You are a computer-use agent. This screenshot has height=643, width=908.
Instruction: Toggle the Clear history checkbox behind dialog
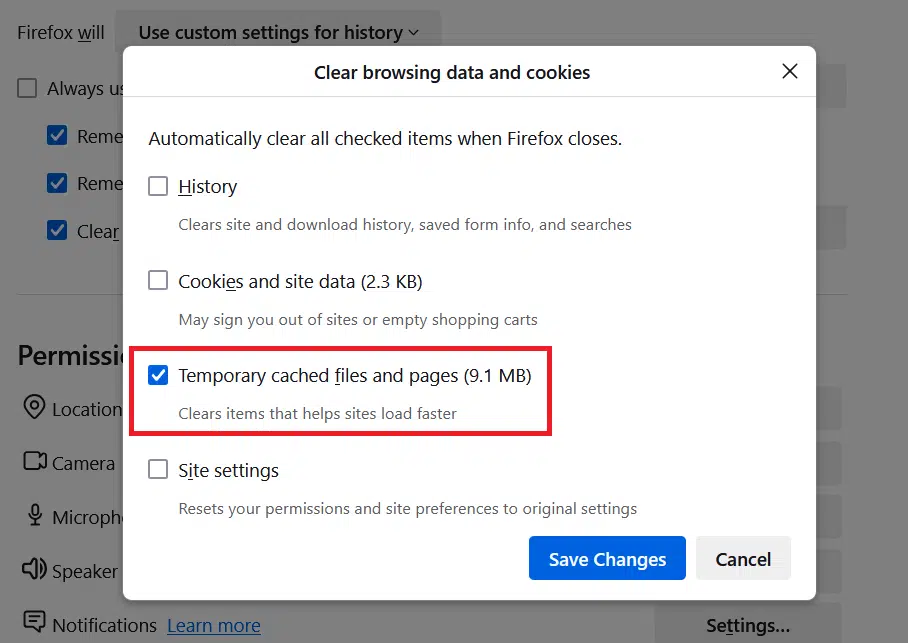point(58,231)
